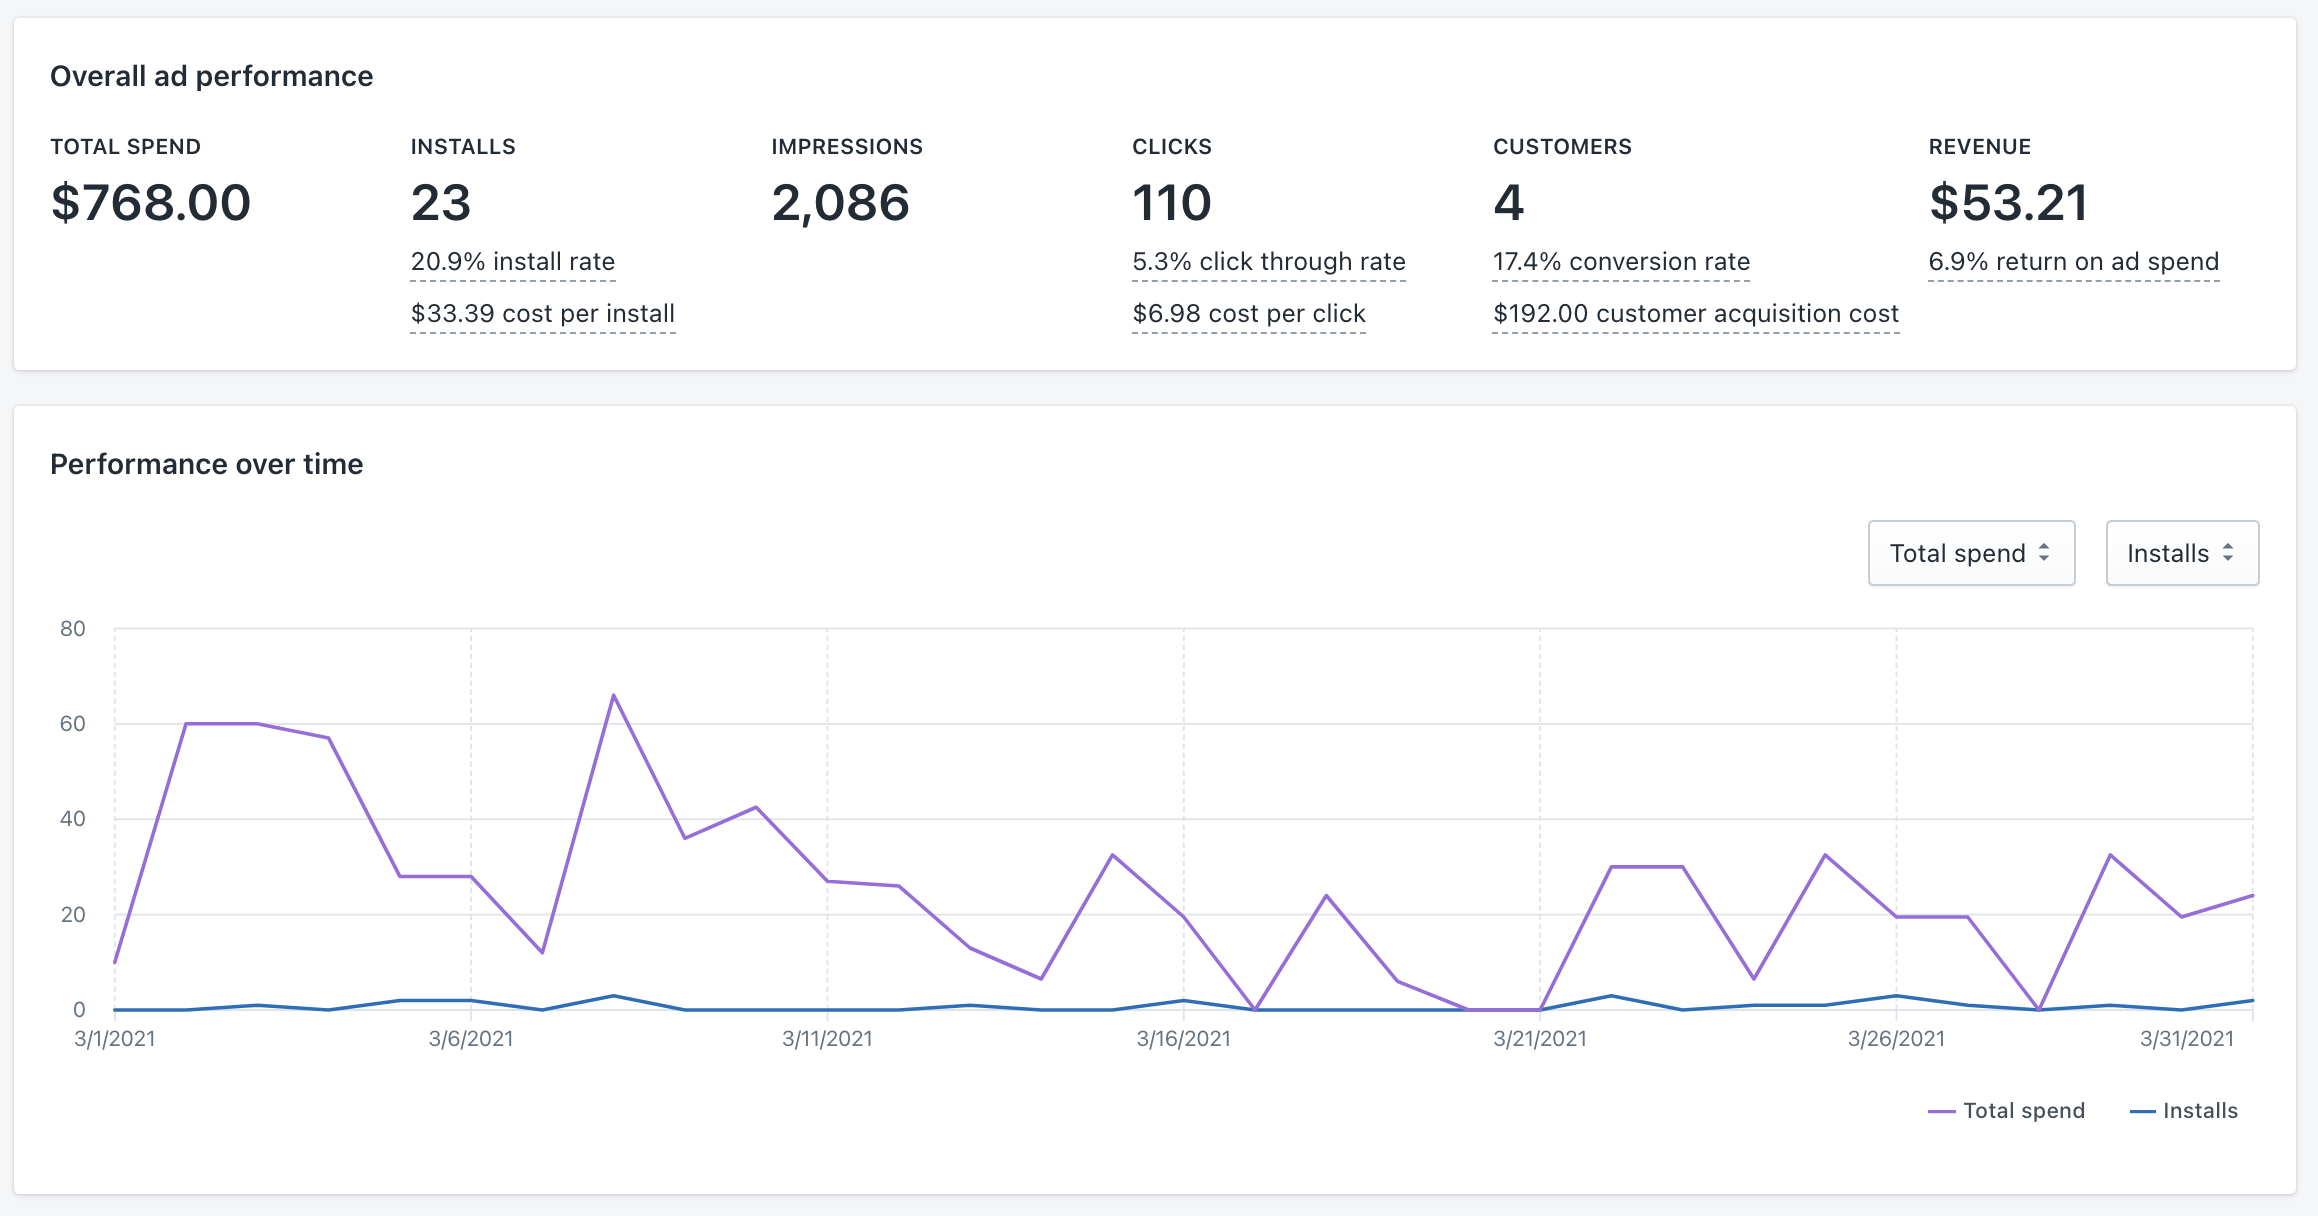The width and height of the screenshot is (2318, 1216).
Task: Click the 3/16/2021 axis date label
Action: pos(1183,1039)
